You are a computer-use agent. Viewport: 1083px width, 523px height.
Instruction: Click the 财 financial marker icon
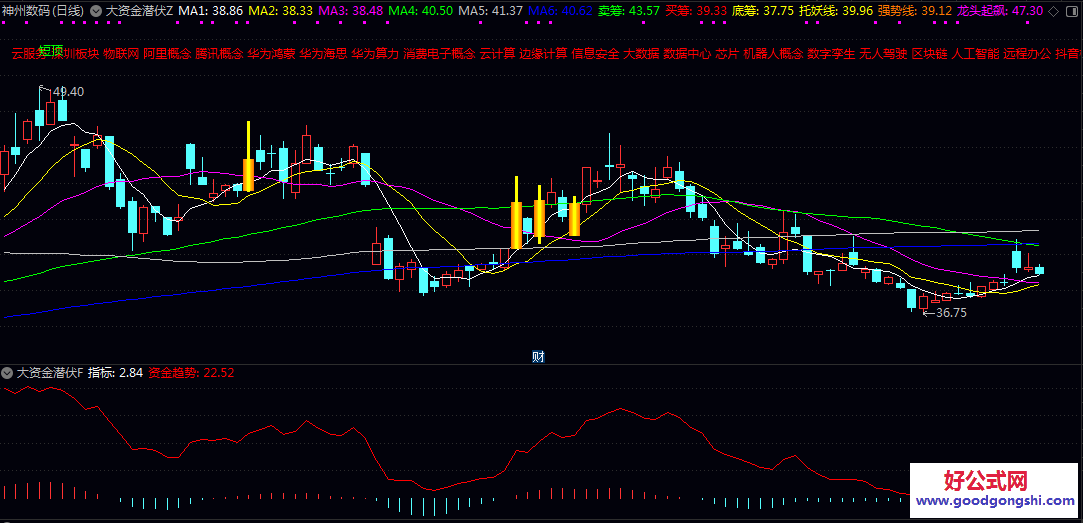(x=537, y=356)
